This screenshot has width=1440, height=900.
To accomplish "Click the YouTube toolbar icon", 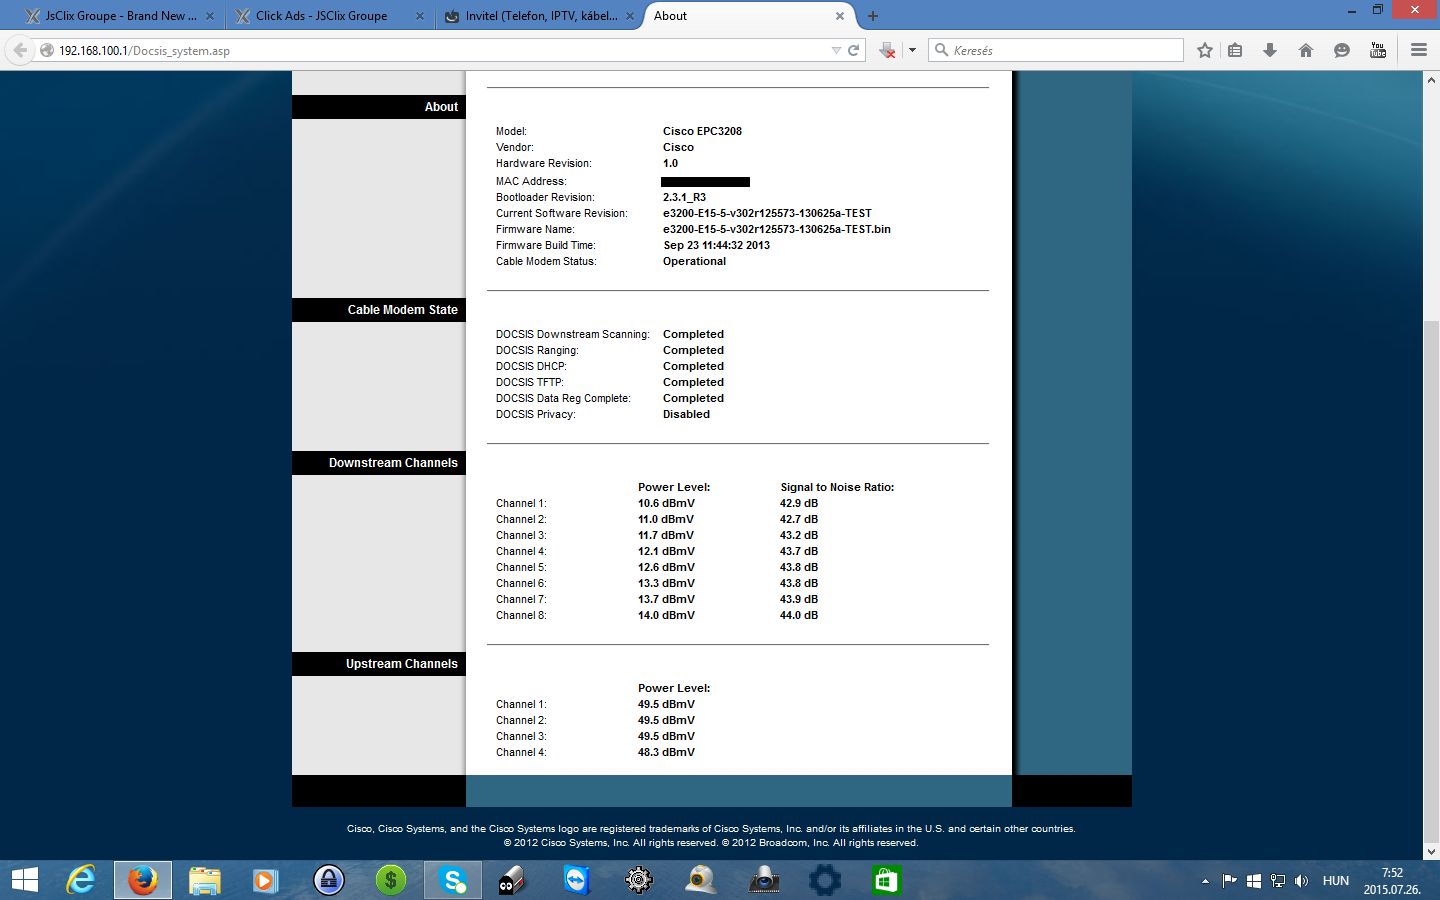I will pyautogui.click(x=1378, y=50).
